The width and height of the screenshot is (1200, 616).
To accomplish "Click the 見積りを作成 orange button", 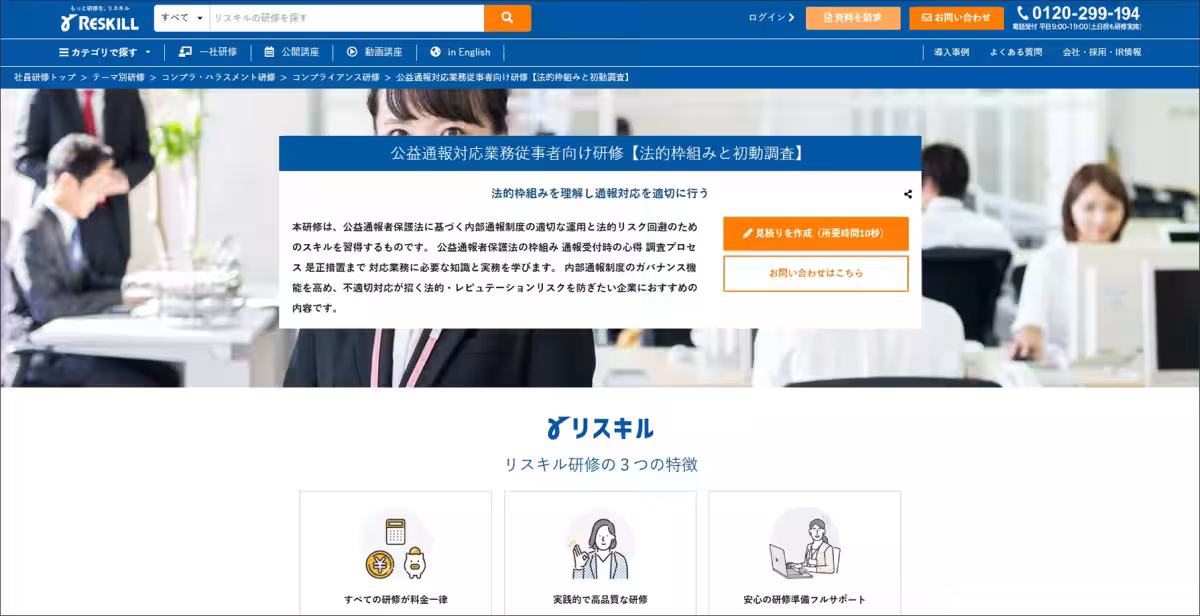I will point(815,233).
